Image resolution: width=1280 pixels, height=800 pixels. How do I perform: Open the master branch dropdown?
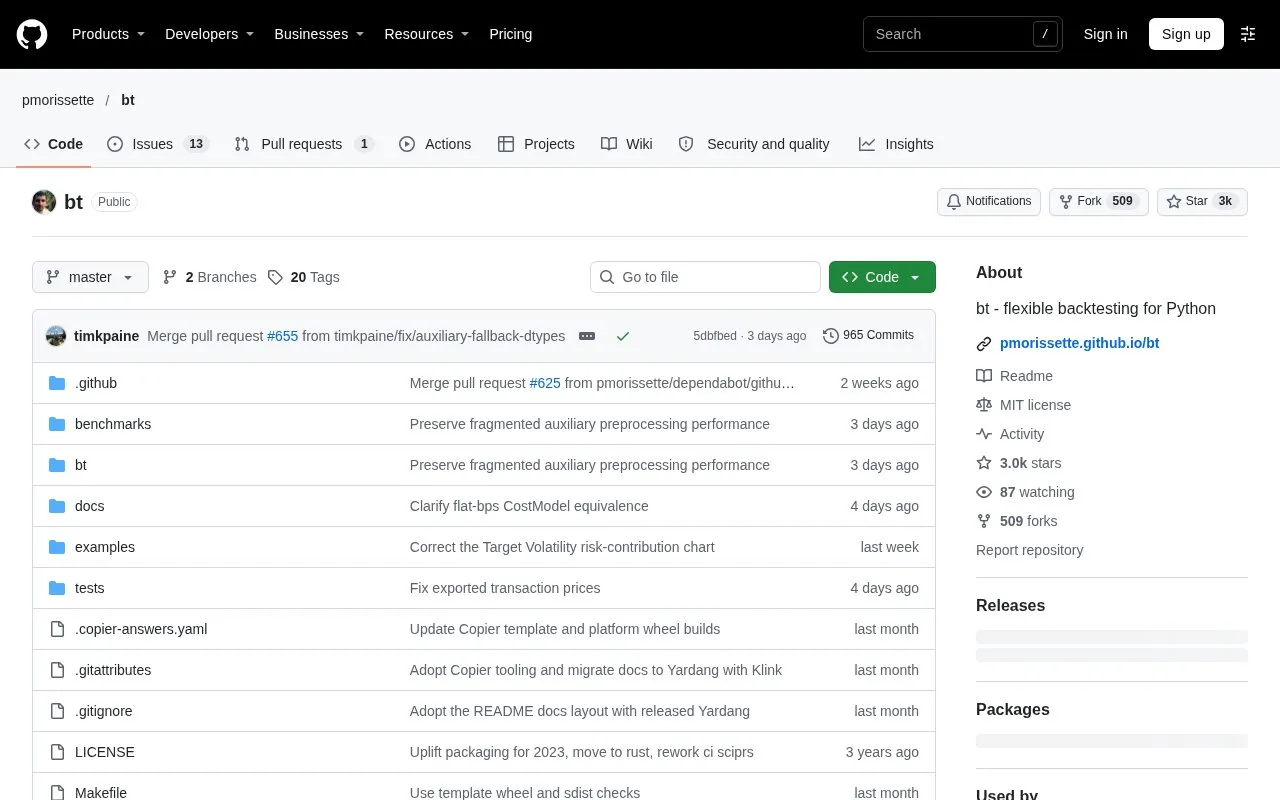click(x=90, y=277)
